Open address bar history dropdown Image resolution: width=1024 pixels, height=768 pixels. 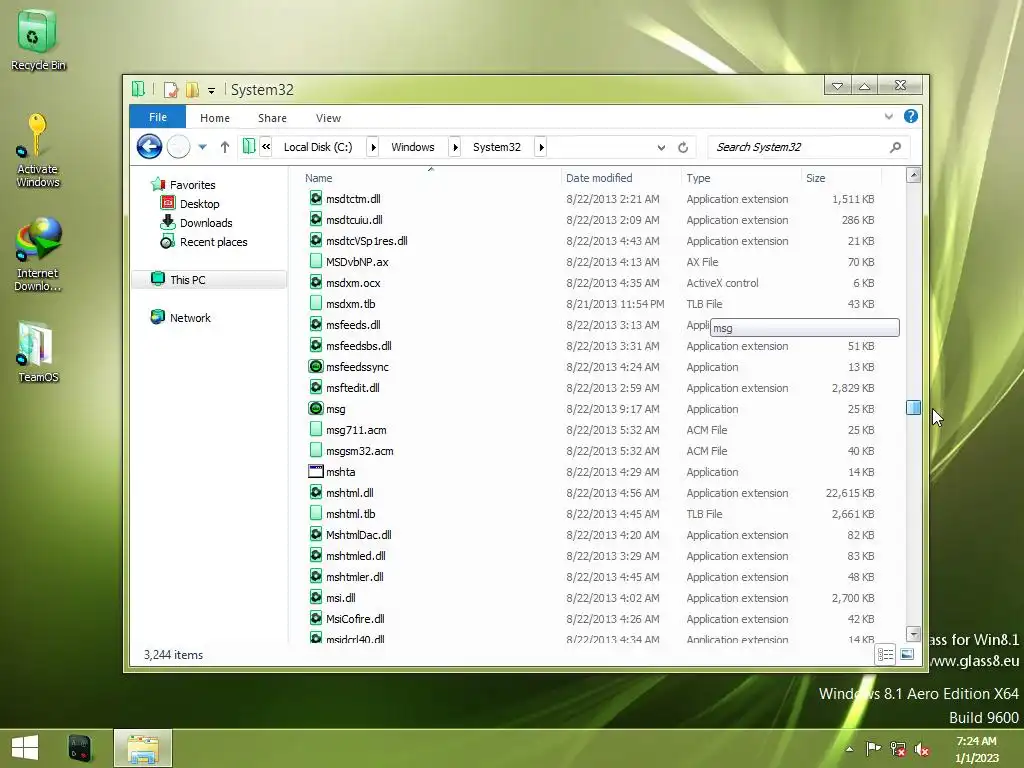[661, 148]
